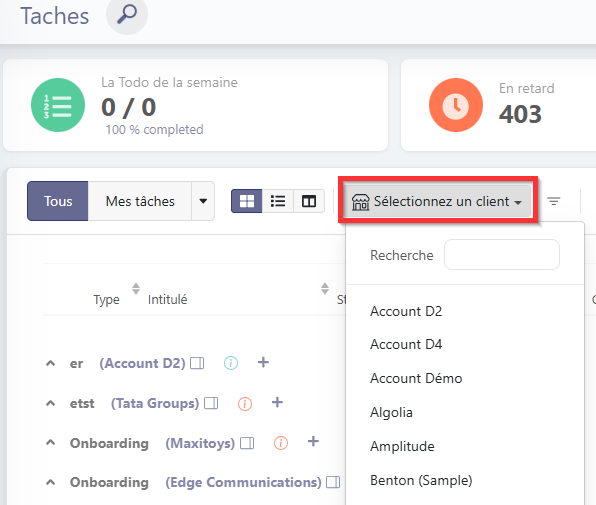
Task: Open dropdown arrow next to Mes tâches
Action: pyautogui.click(x=203, y=201)
